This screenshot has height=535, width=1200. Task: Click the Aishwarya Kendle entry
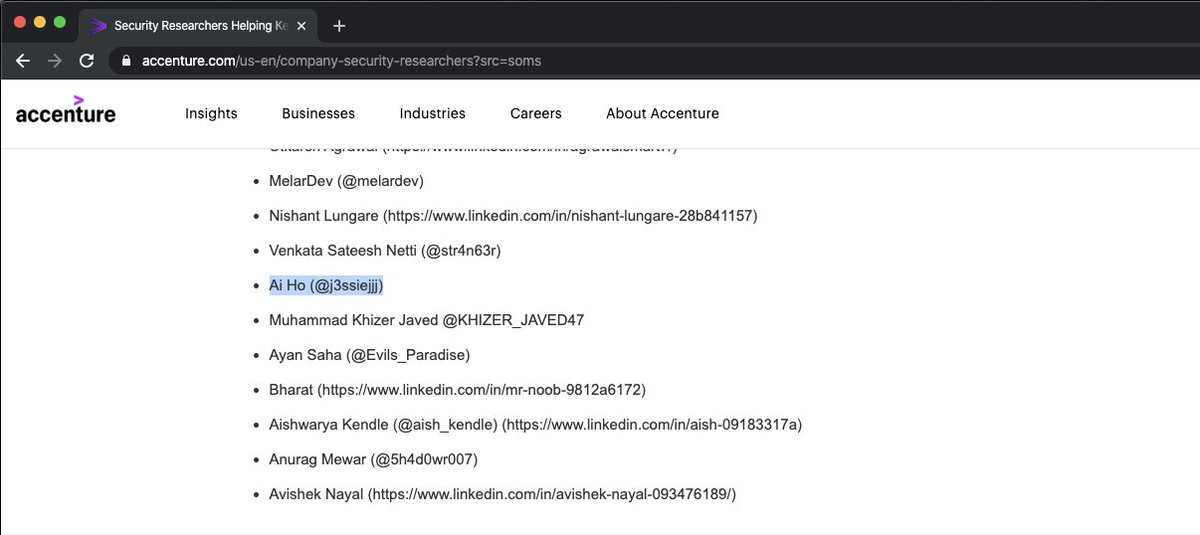(535, 425)
